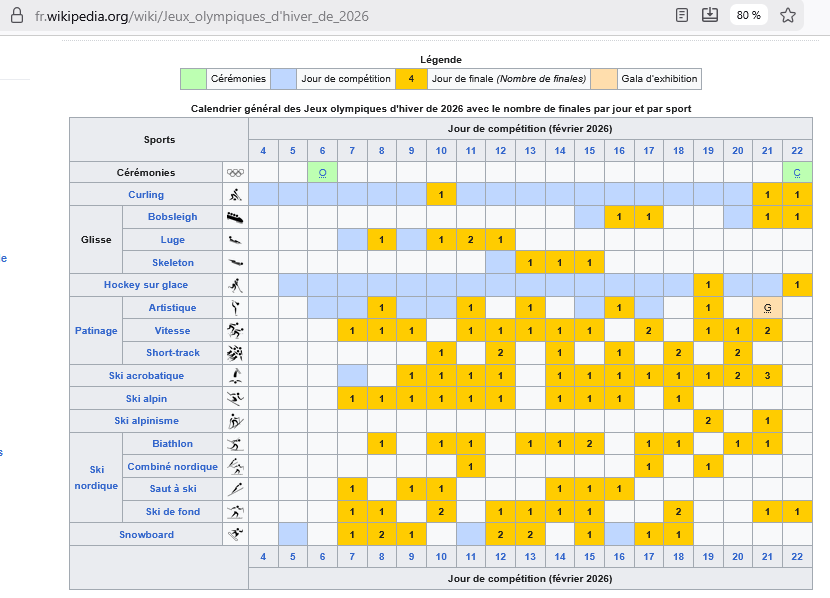The image size is (830, 598).
Task: Click the curling pictogram icon
Action: tap(235, 195)
